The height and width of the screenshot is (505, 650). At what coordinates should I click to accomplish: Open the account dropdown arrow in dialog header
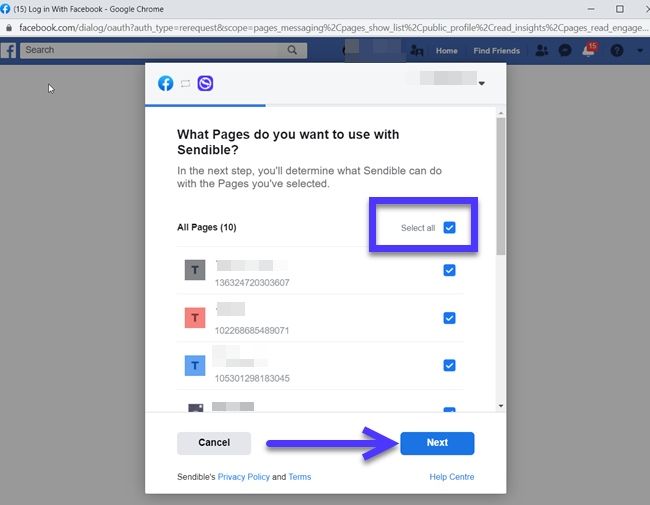(482, 83)
